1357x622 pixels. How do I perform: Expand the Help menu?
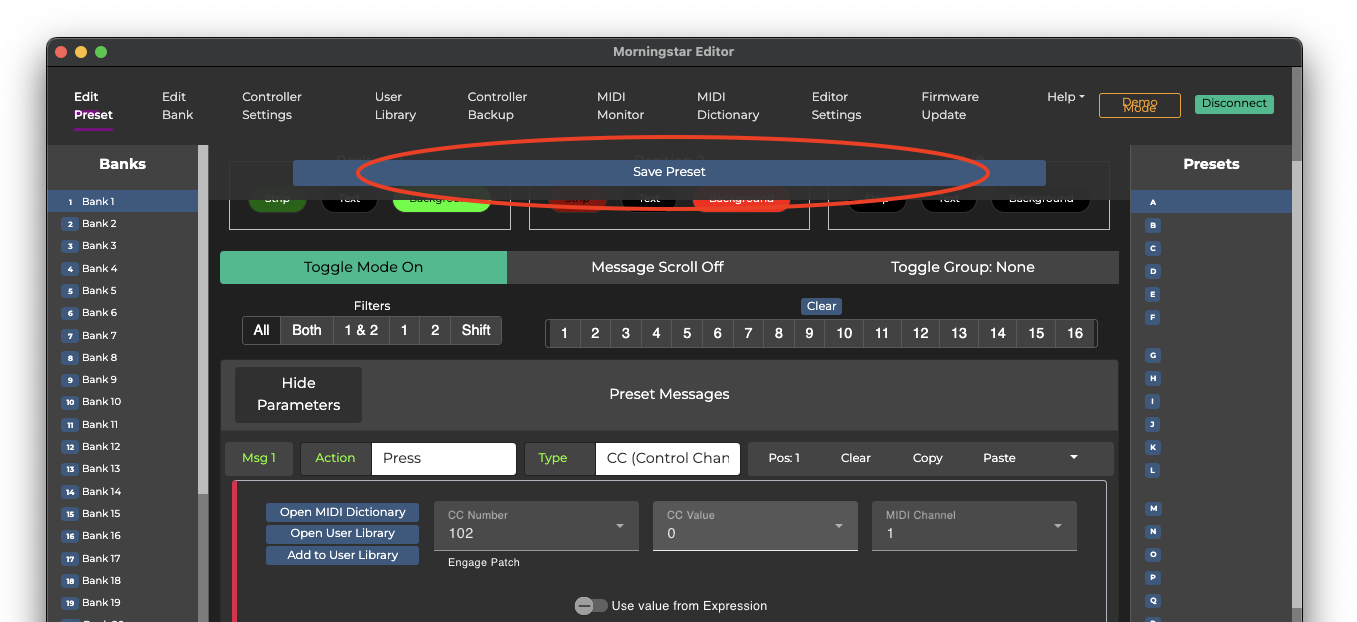click(1066, 97)
